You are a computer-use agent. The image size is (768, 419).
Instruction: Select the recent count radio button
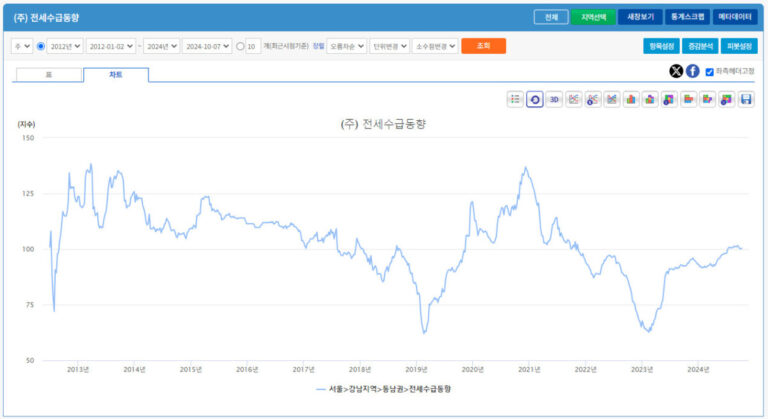point(240,46)
